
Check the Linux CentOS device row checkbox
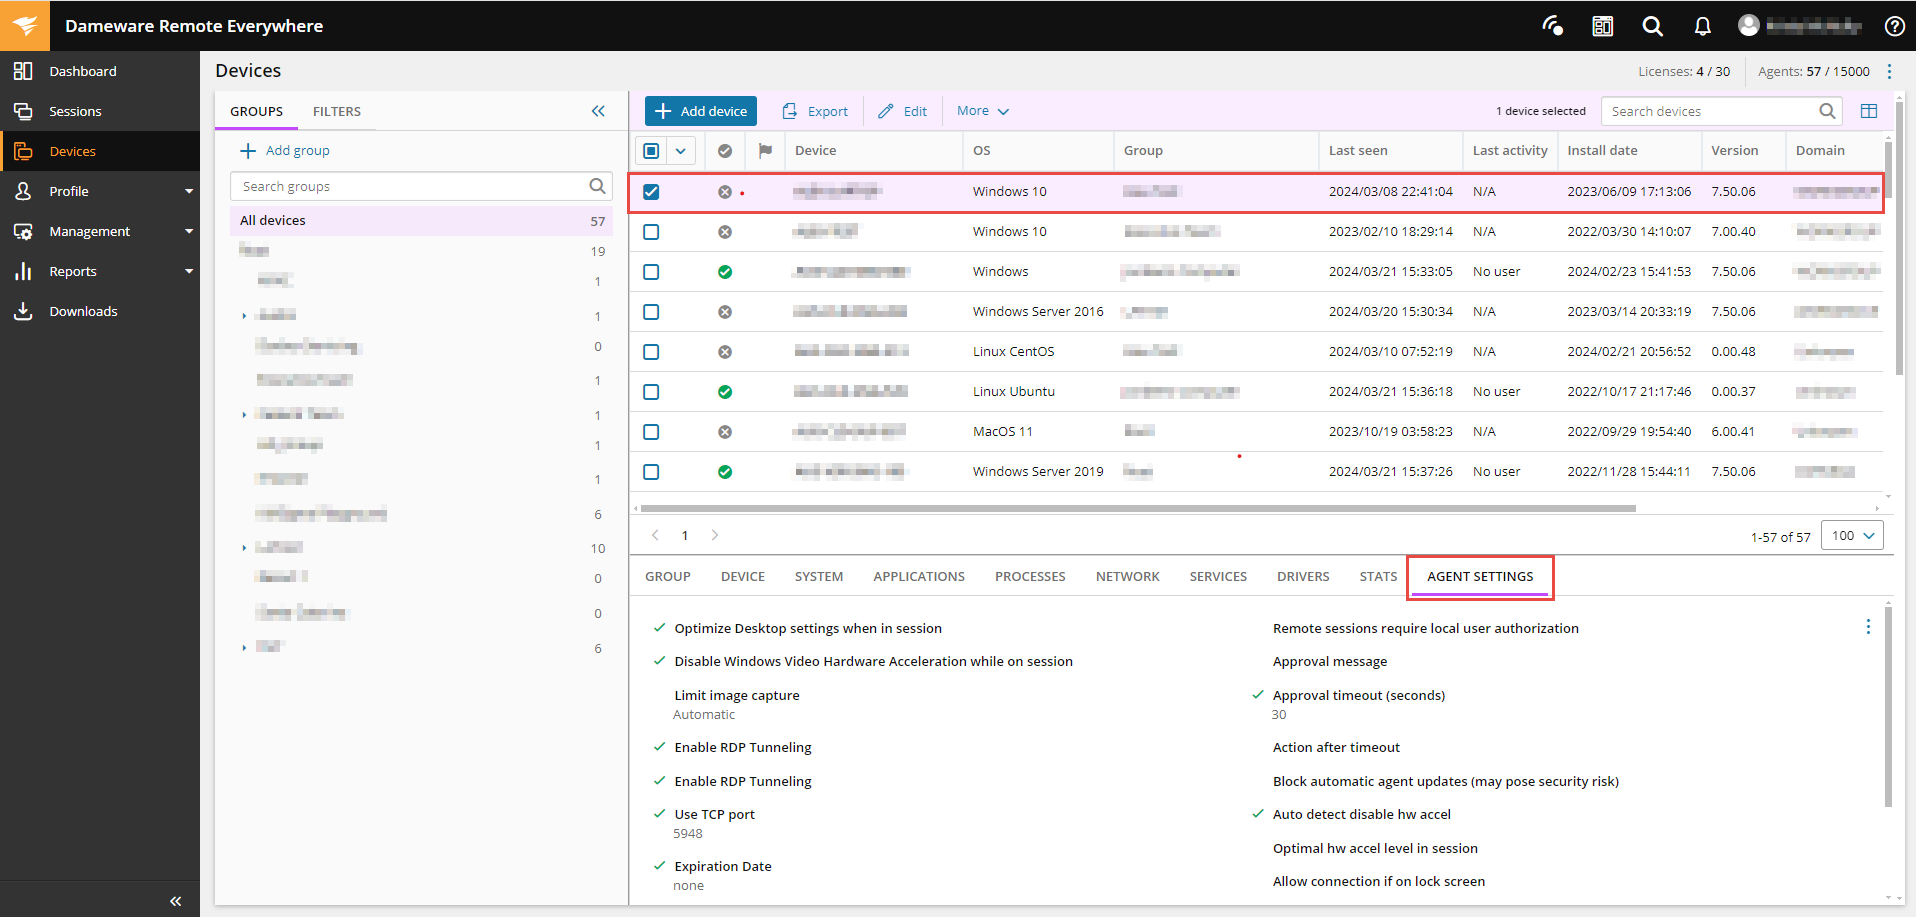pos(651,352)
